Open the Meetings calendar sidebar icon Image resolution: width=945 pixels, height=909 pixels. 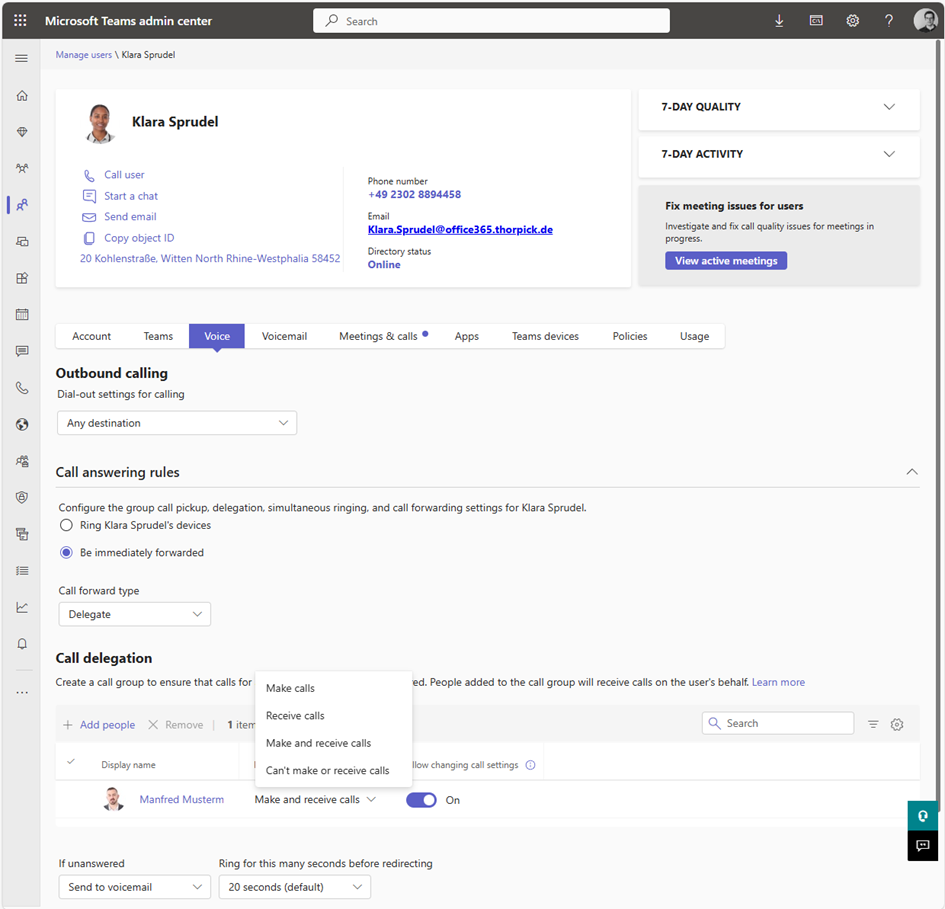click(22, 314)
